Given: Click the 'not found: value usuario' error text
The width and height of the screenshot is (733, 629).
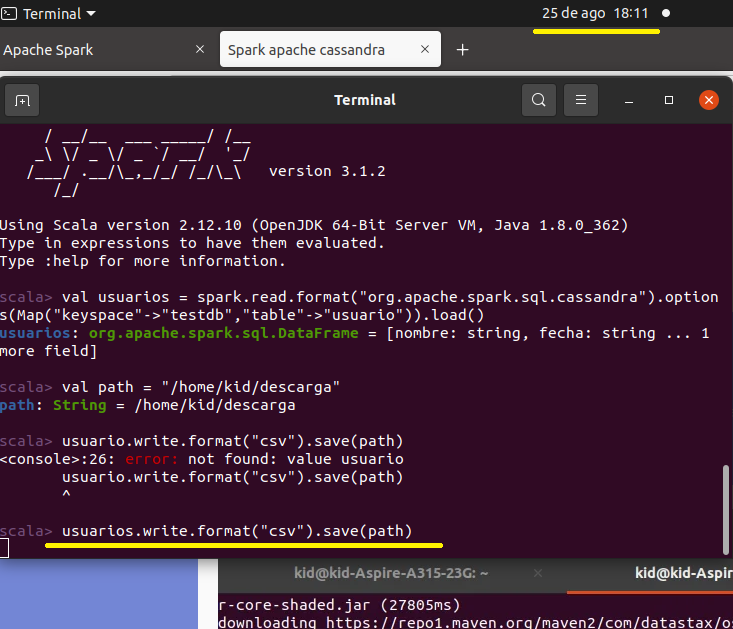Looking at the screenshot, I should pyautogui.click(x=295, y=459).
